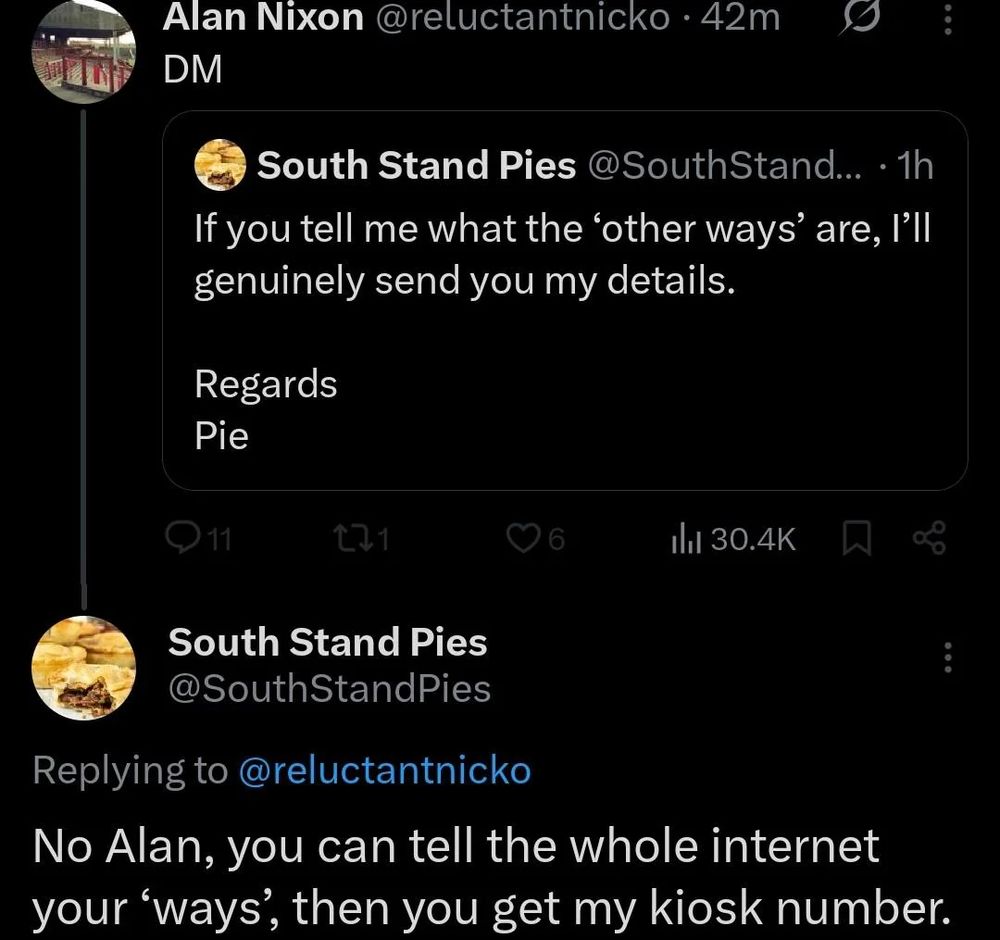
Task: Open the 42m timestamp of the tweet
Action: 740,16
